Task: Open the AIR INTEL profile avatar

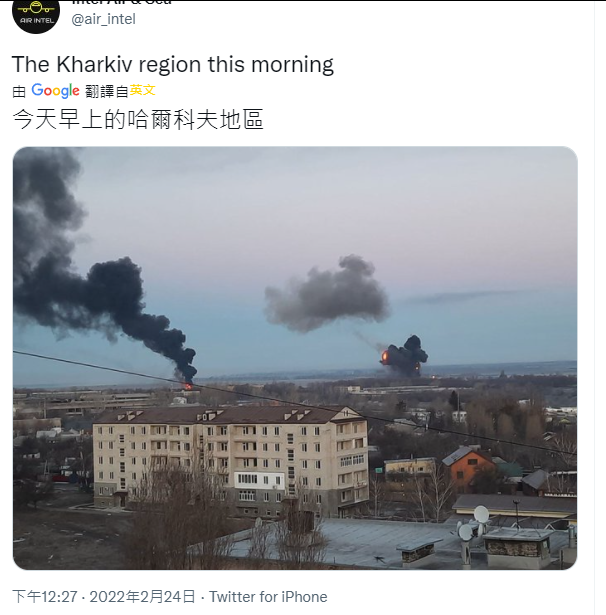Action: 36,15
